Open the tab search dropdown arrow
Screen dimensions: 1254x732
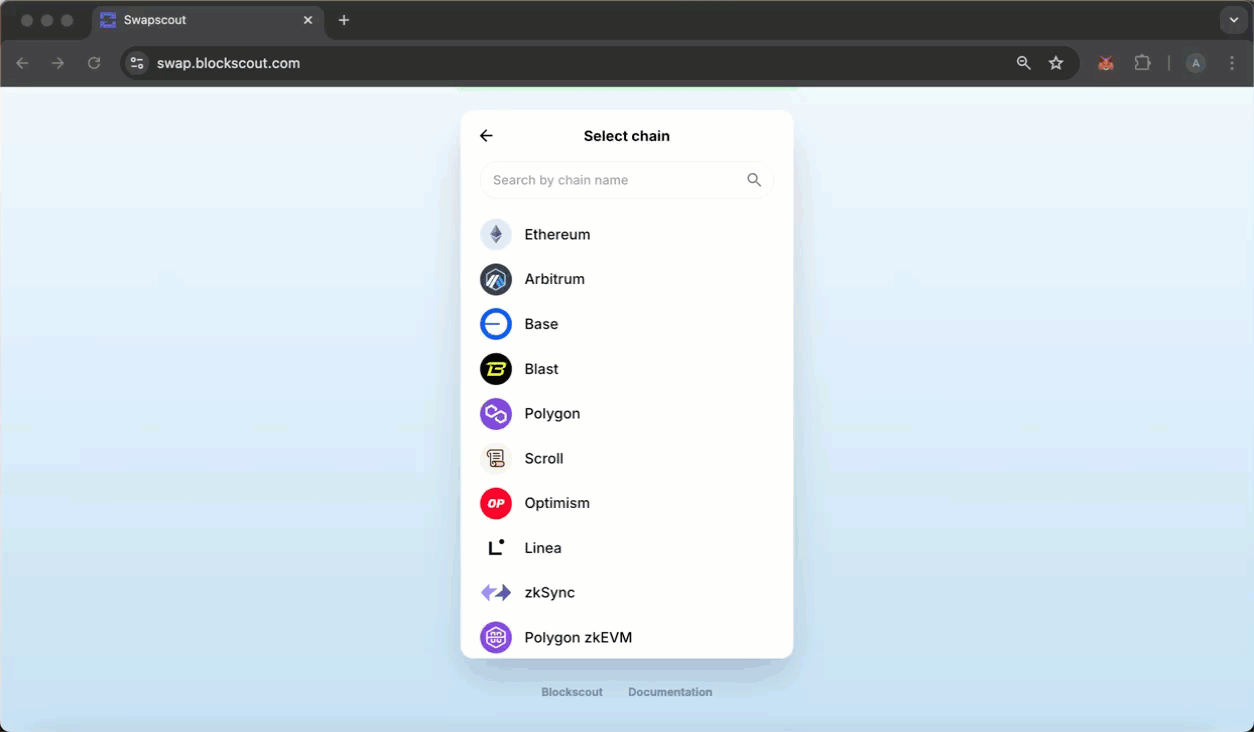1233,20
